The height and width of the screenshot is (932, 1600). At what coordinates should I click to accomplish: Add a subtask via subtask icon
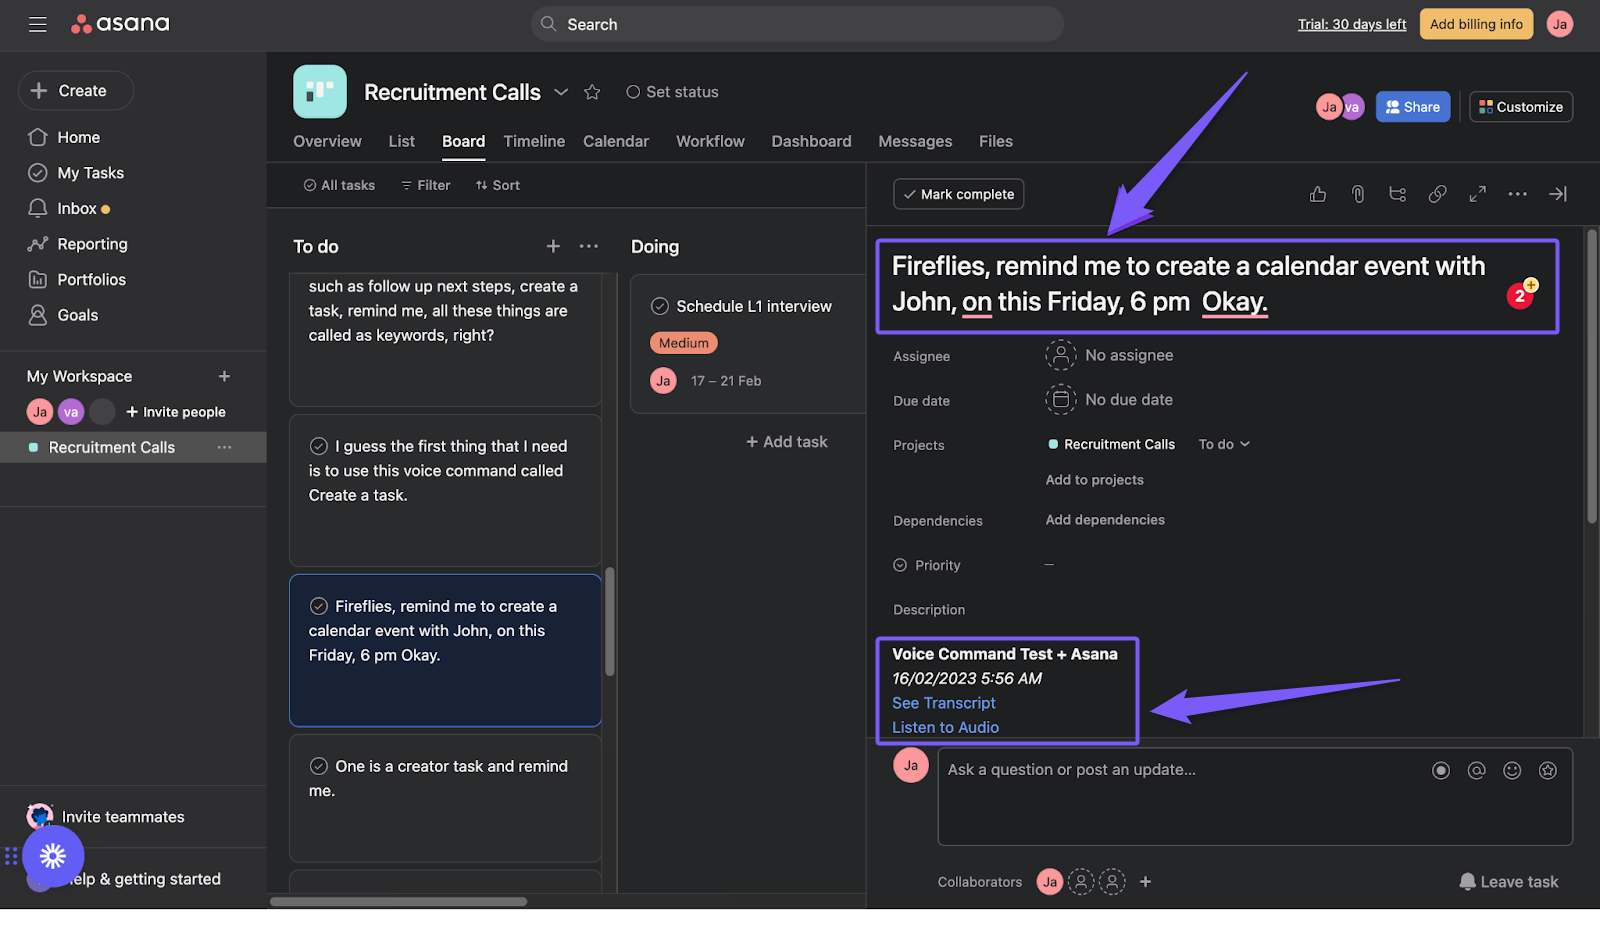click(1397, 194)
